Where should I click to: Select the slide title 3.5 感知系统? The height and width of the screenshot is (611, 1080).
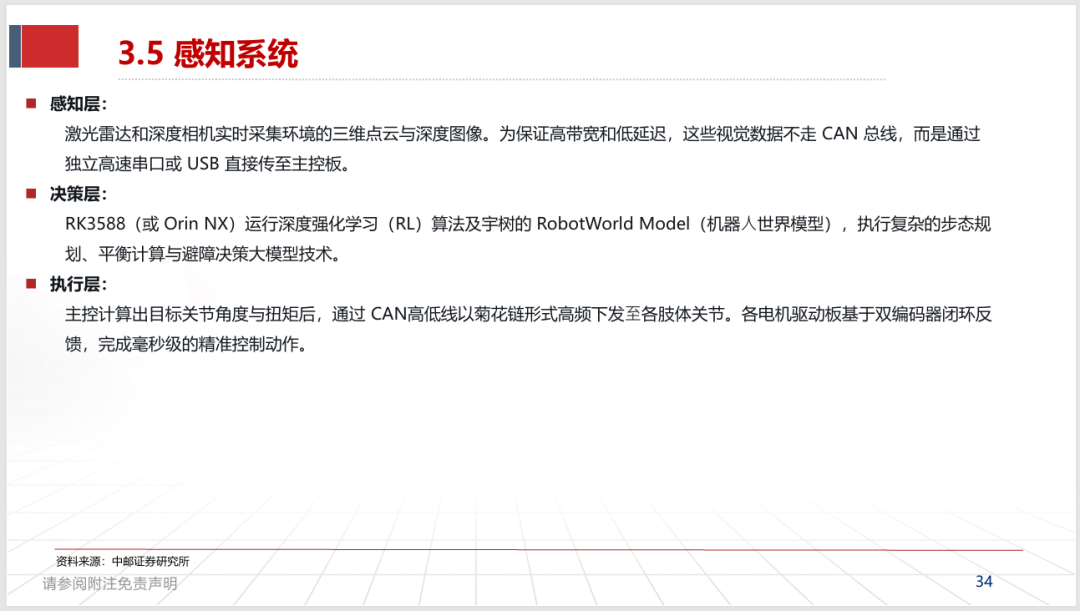[208, 54]
